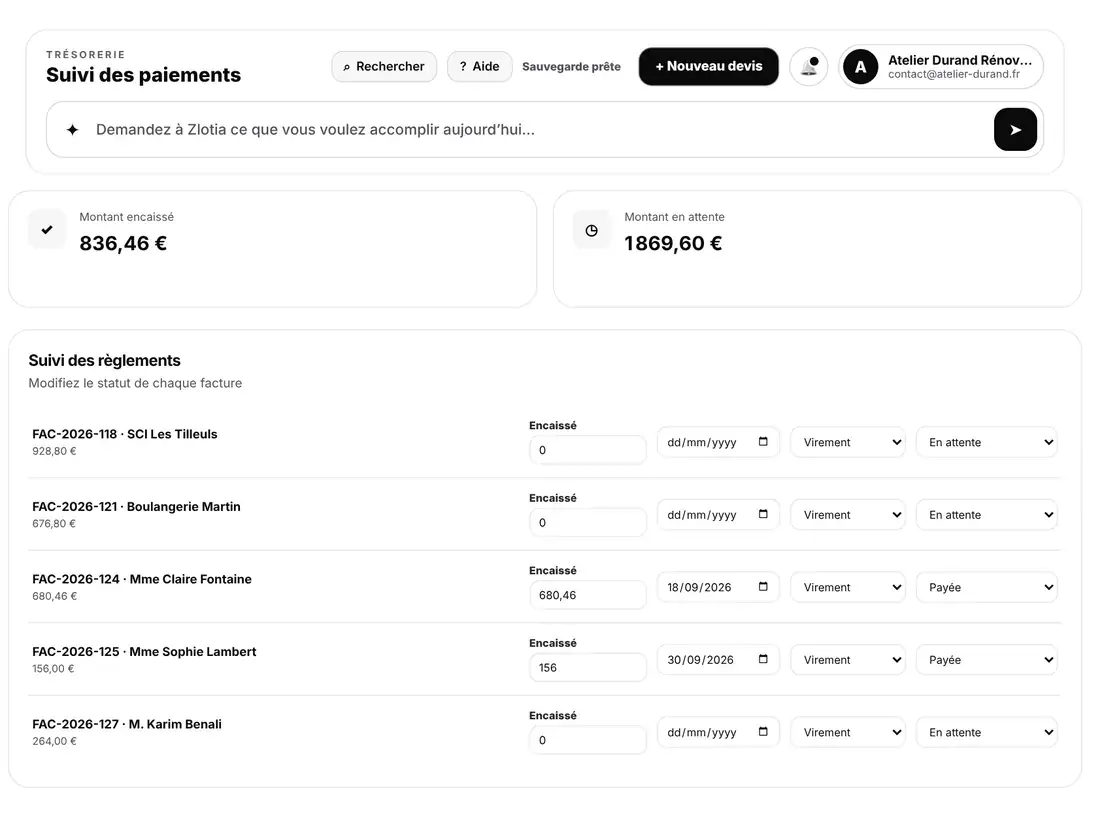1100x820 pixels.
Task: Open calendar picker for FAC-2026-124 date
Action: 763,587
